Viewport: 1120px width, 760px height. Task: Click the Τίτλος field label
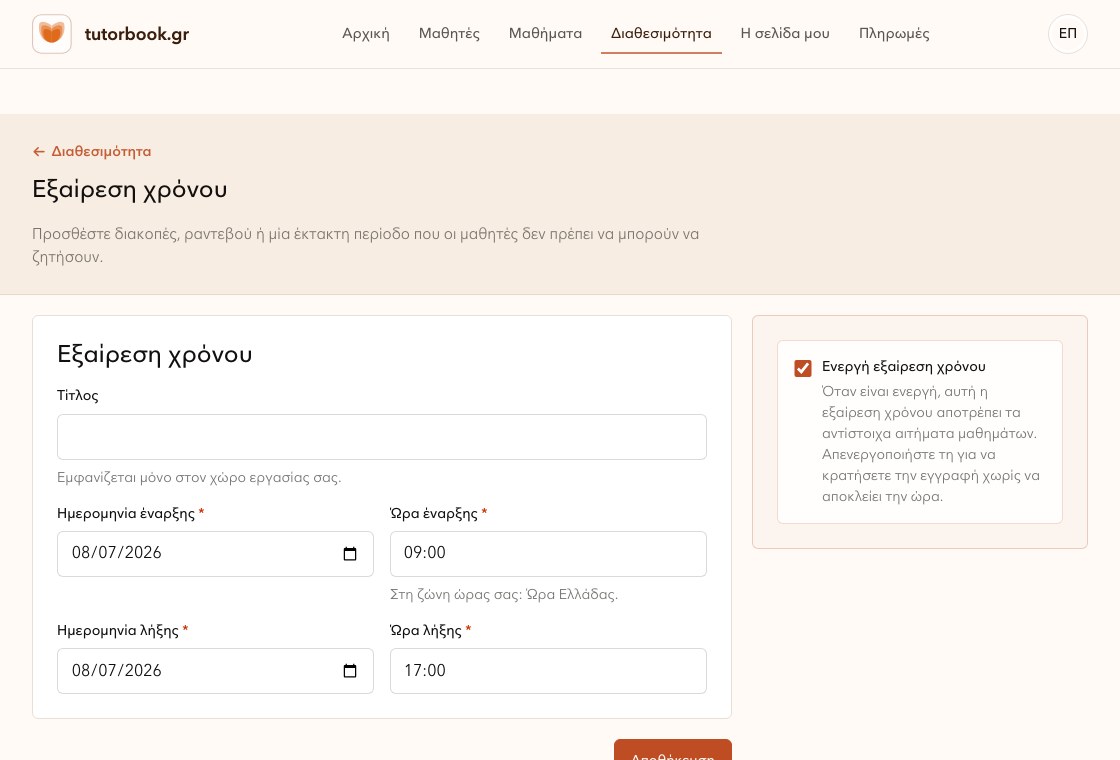pyautogui.click(x=78, y=396)
